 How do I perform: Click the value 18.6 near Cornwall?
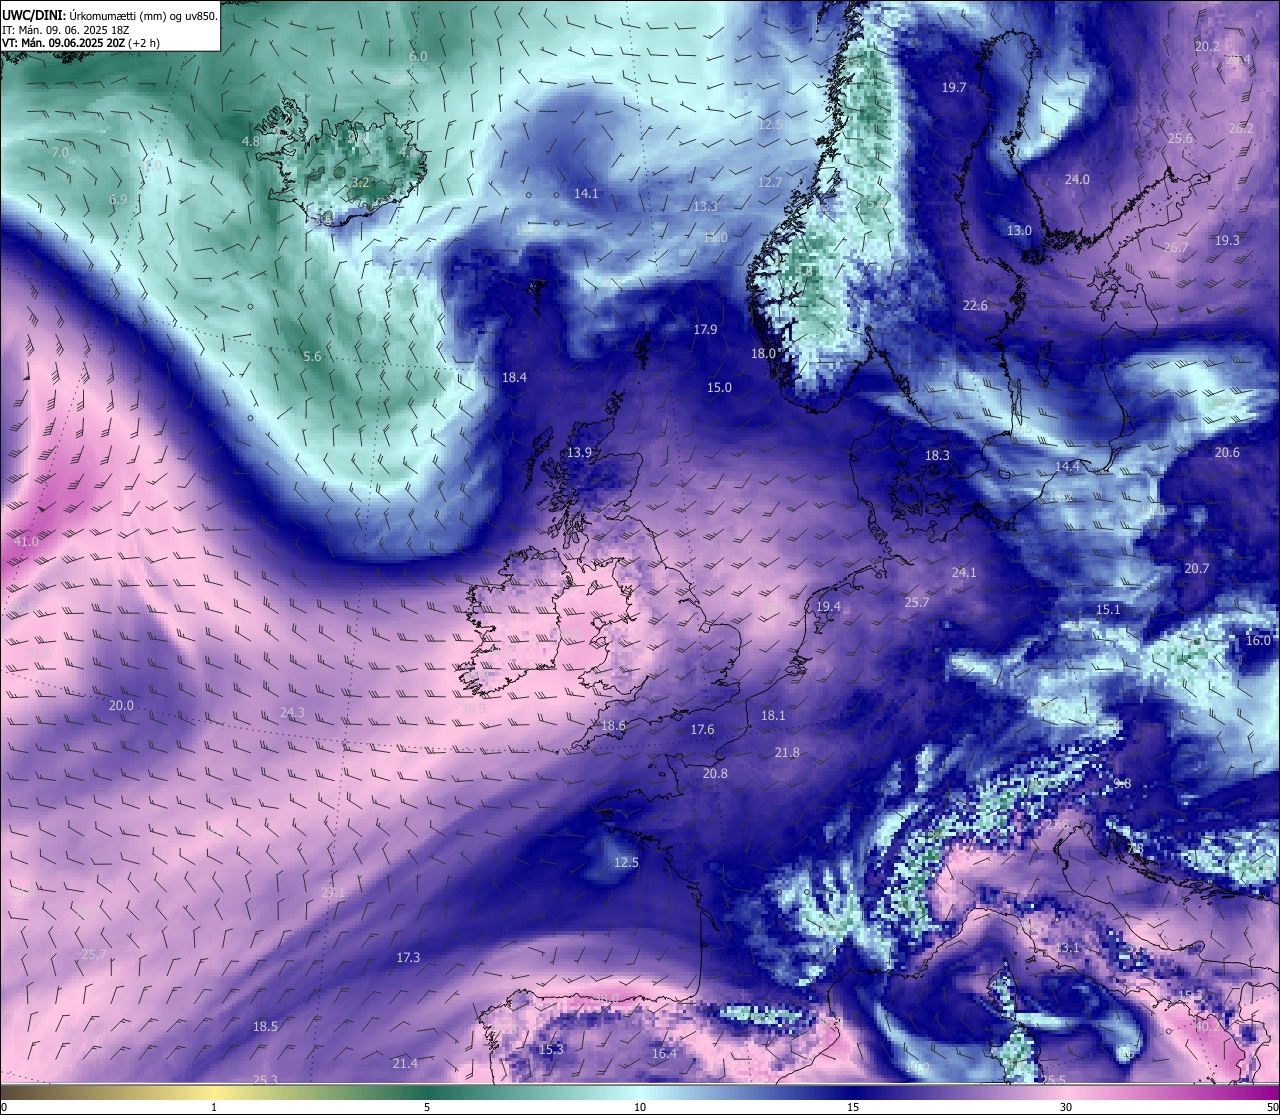tap(613, 726)
